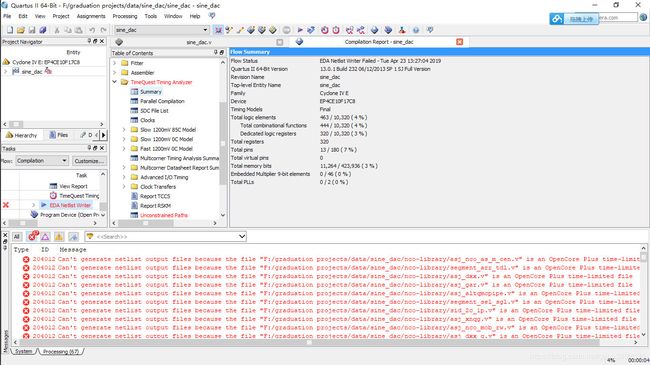Click the help icon beside Help menu
Image resolution: width=650 pixels, height=365 pixels.
[212, 16]
